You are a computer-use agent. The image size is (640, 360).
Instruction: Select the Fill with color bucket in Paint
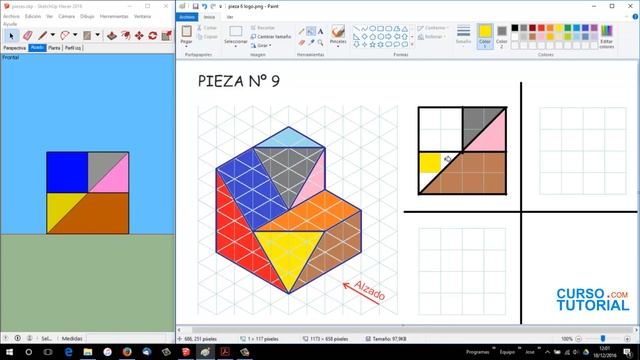pyautogui.click(x=311, y=31)
